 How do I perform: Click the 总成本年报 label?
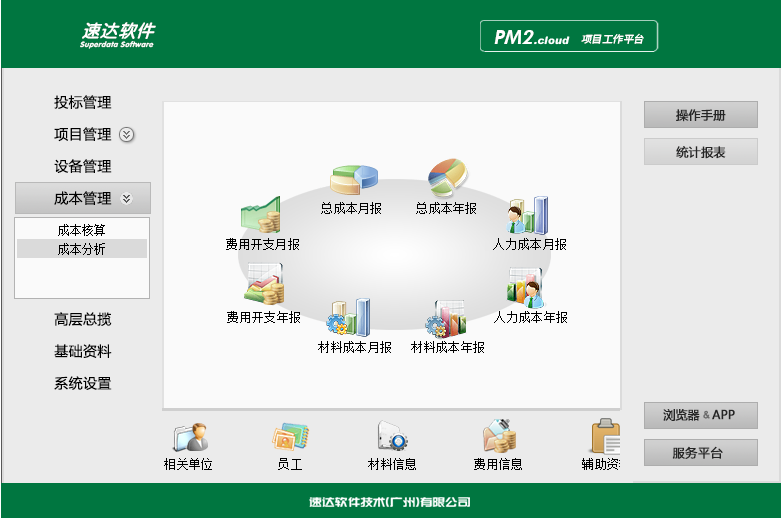(x=446, y=208)
